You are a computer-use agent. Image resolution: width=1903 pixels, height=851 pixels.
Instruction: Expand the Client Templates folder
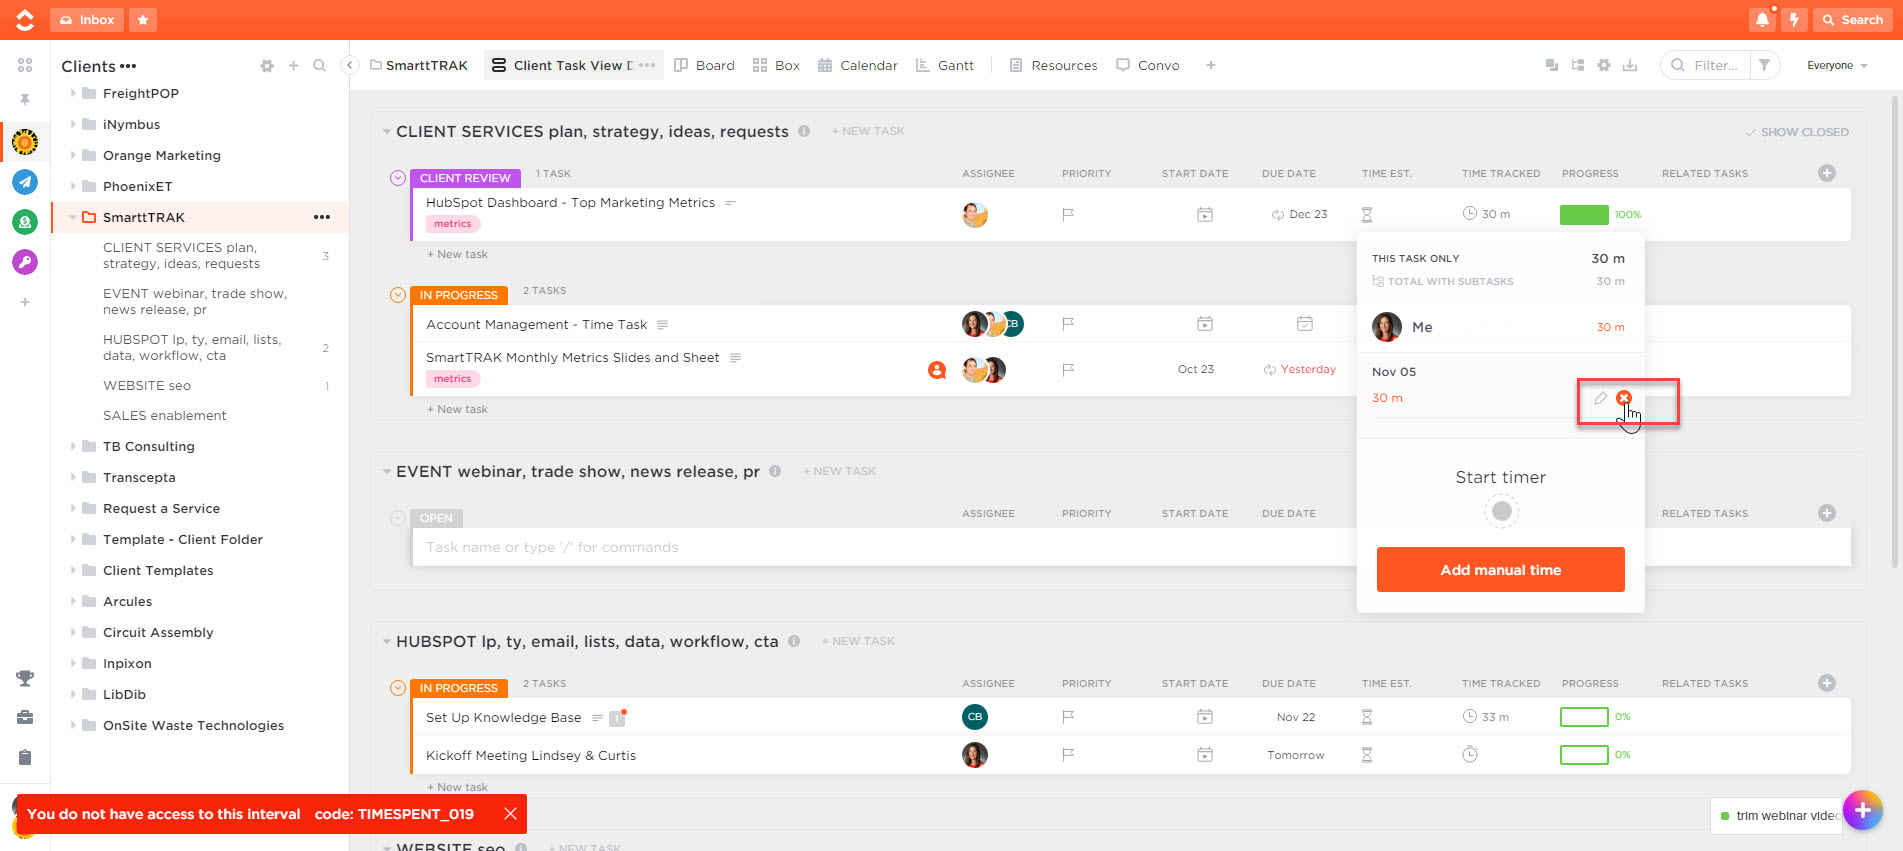click(x=73, y=570)
